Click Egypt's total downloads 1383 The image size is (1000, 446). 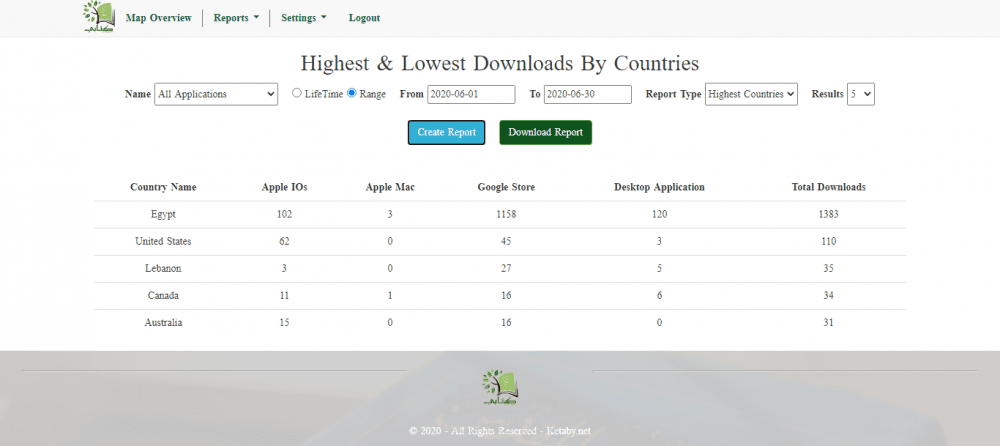828,214
